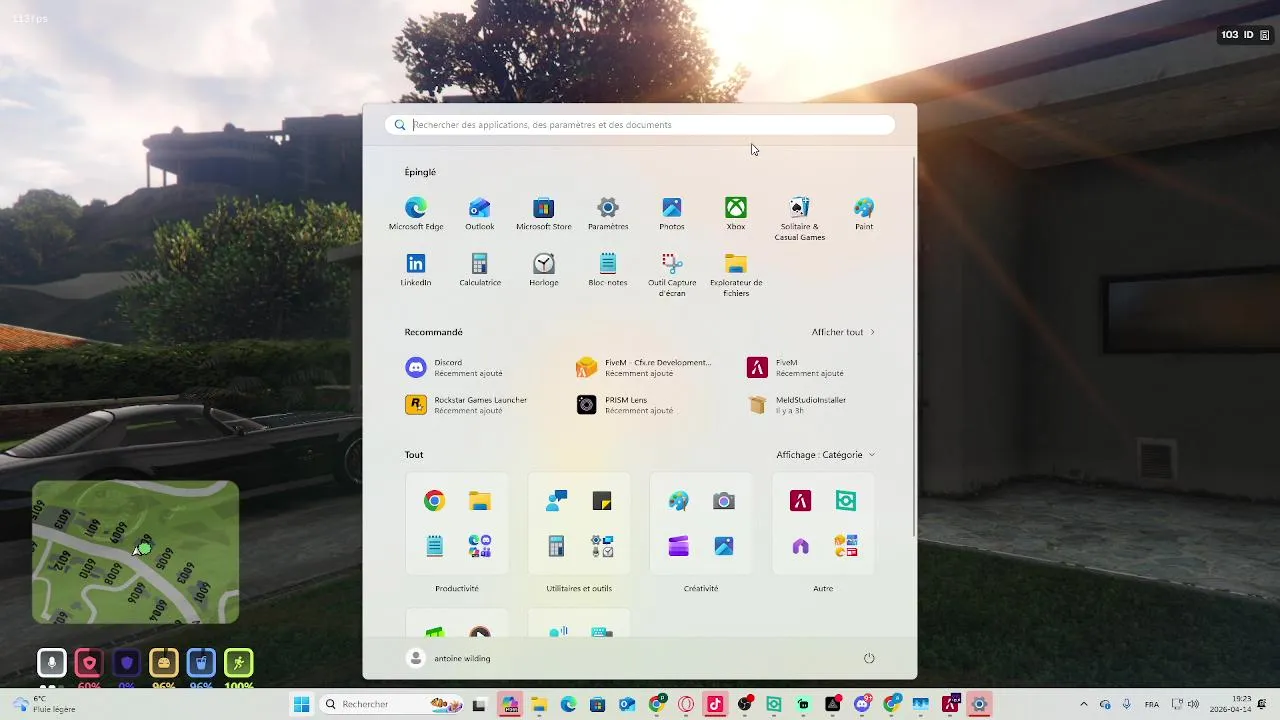The height and width of the screenshot is (720, 1280).
Task: Open pinned Explorateur de fichiers
Action: point(736,274)
